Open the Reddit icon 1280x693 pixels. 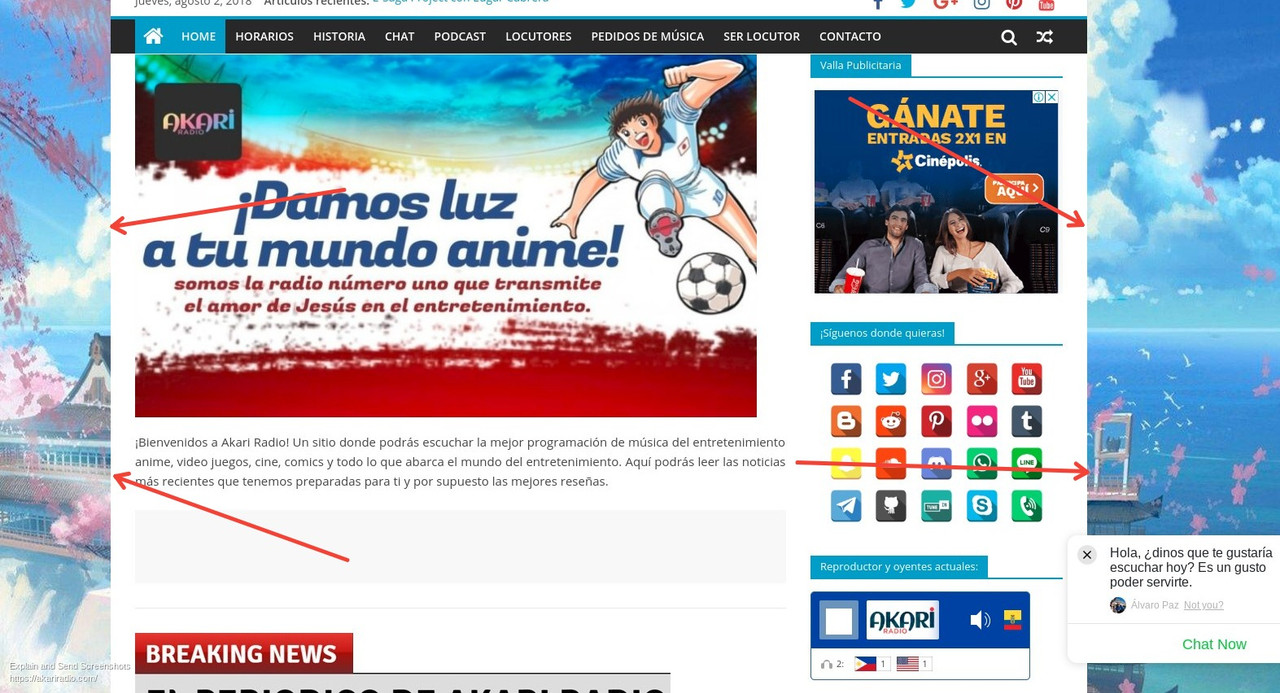pos(891,421)
